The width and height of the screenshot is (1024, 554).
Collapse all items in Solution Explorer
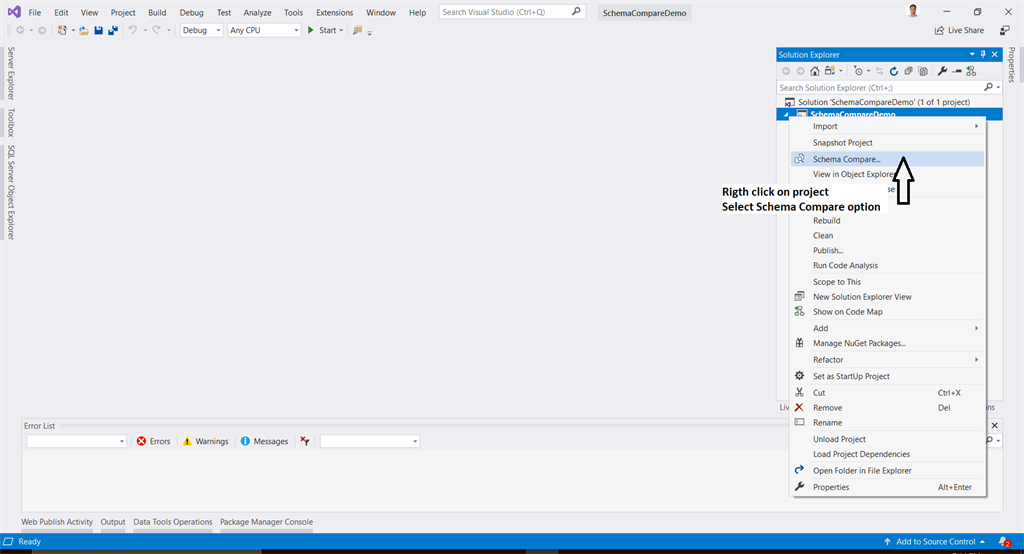(x=908, y=71)
